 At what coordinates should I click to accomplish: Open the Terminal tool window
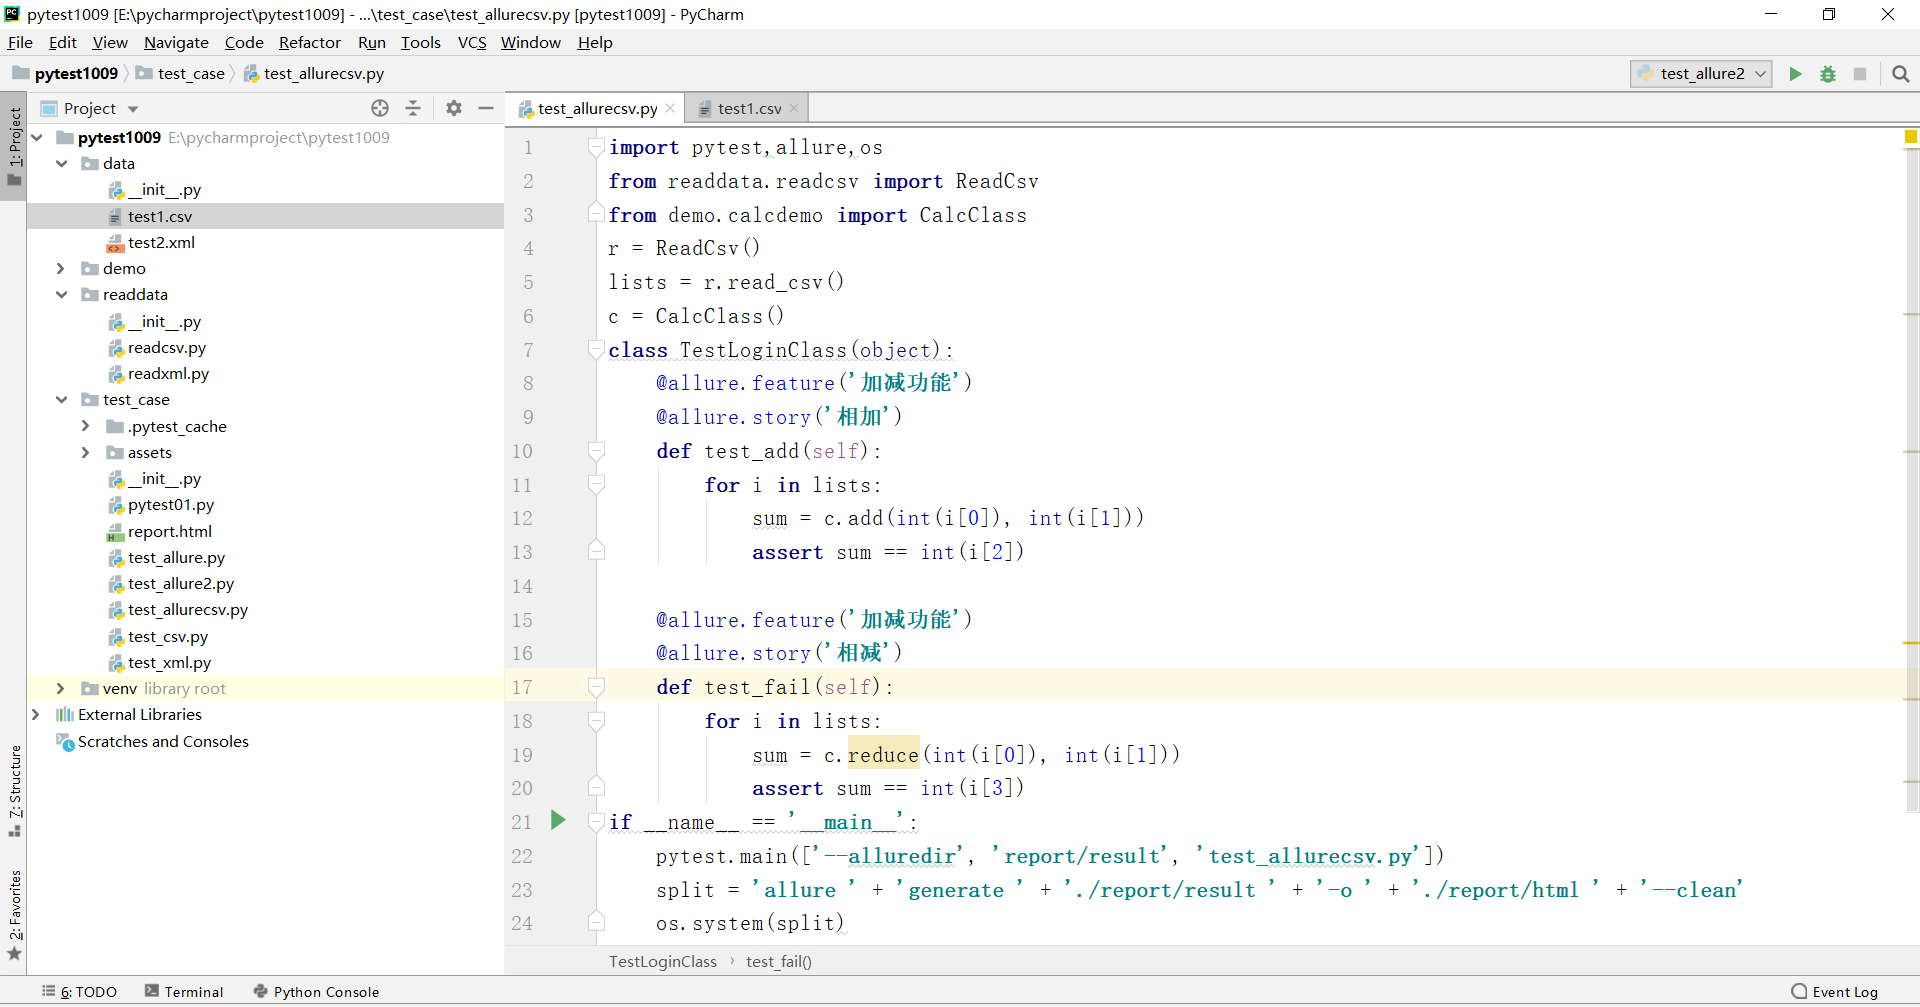[184, 991]
